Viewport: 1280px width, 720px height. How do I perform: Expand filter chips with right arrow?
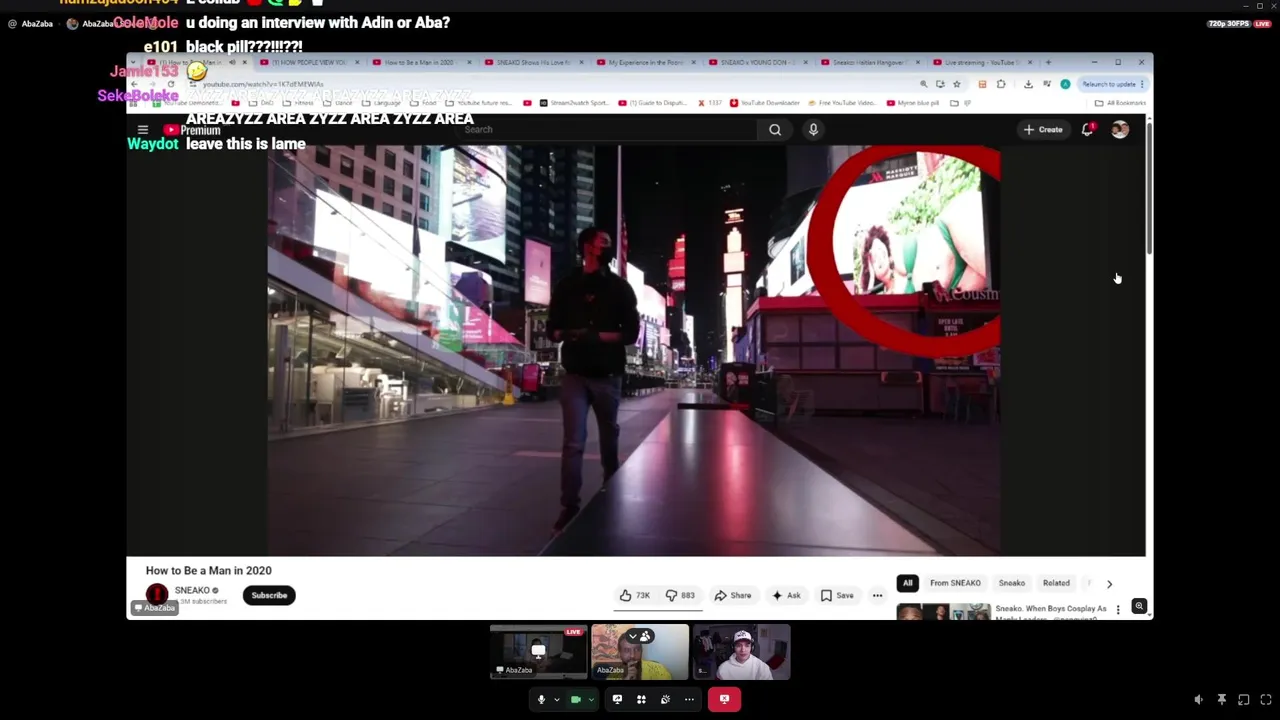pos(1109,583)
